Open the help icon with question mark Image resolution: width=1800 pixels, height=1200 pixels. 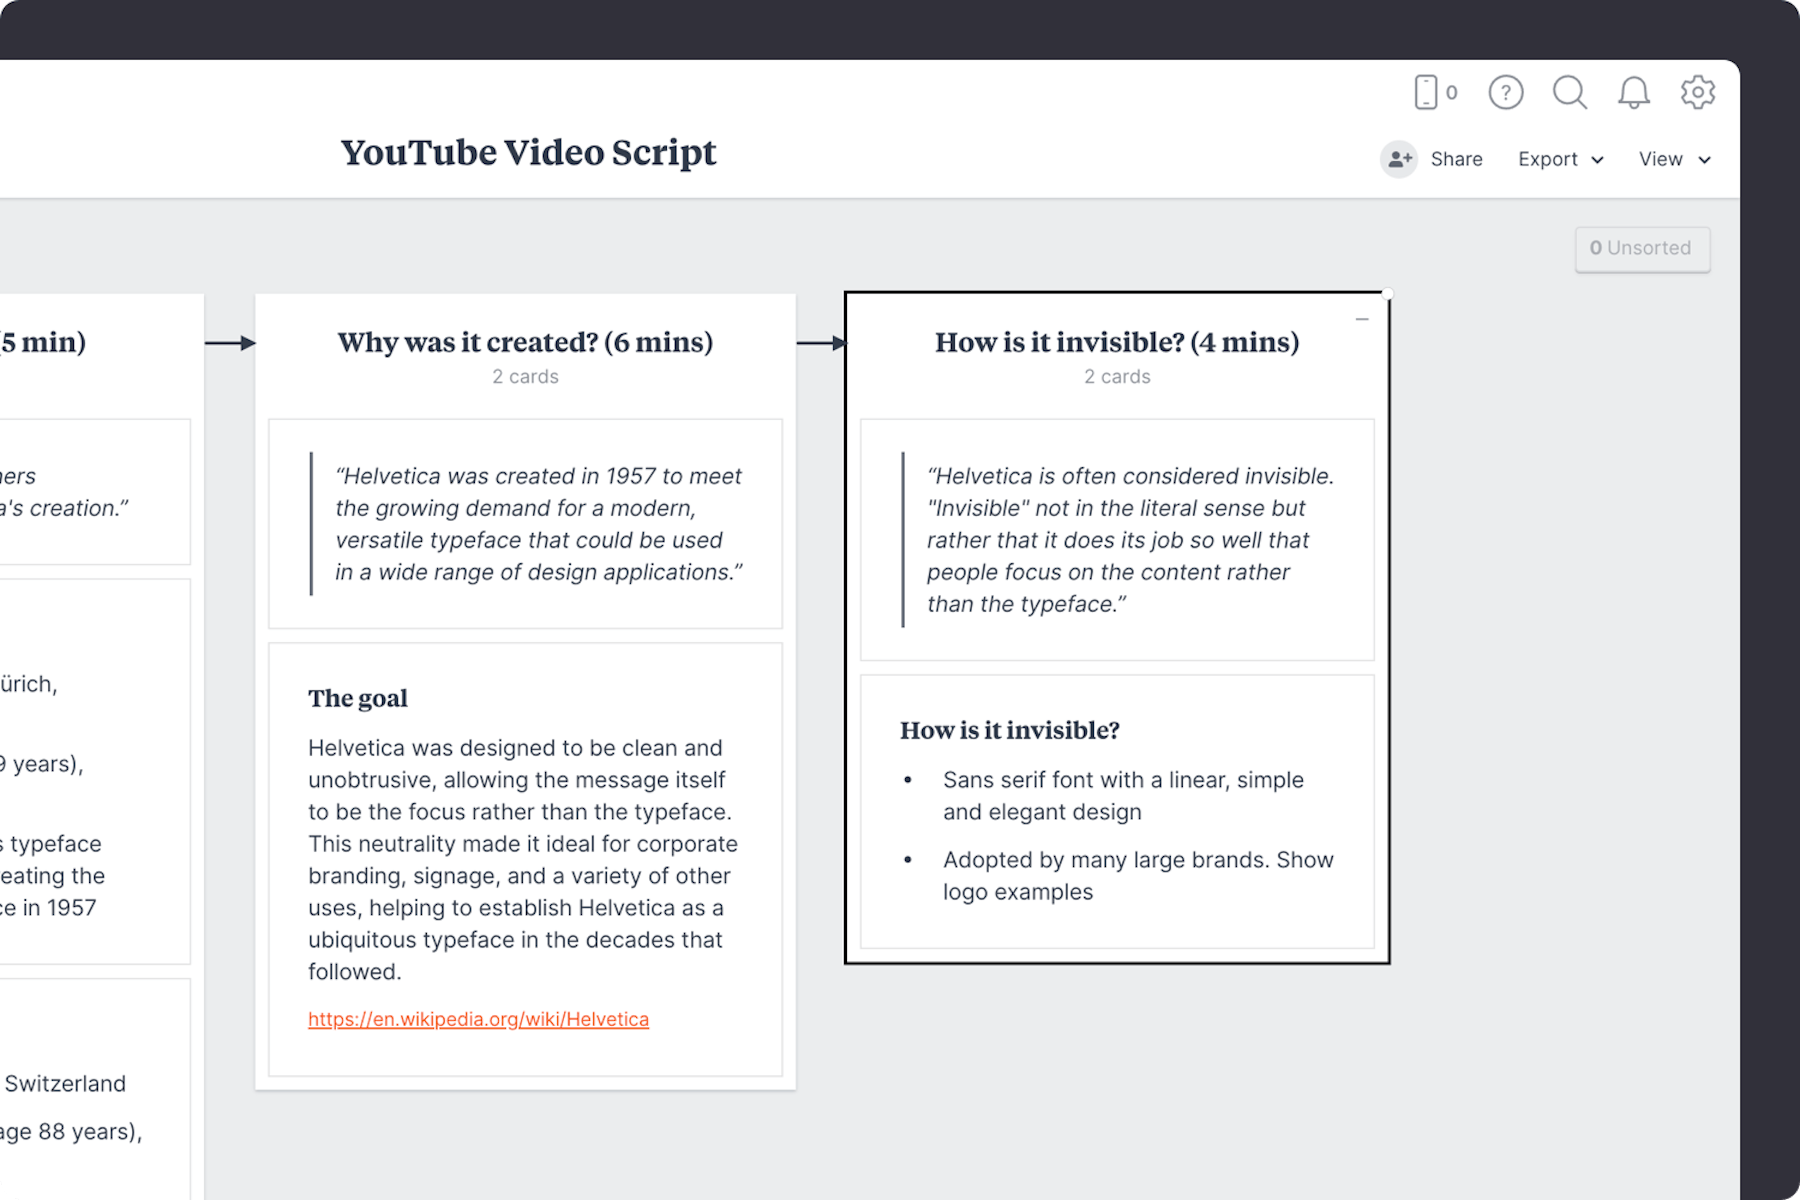(1505, 92)
